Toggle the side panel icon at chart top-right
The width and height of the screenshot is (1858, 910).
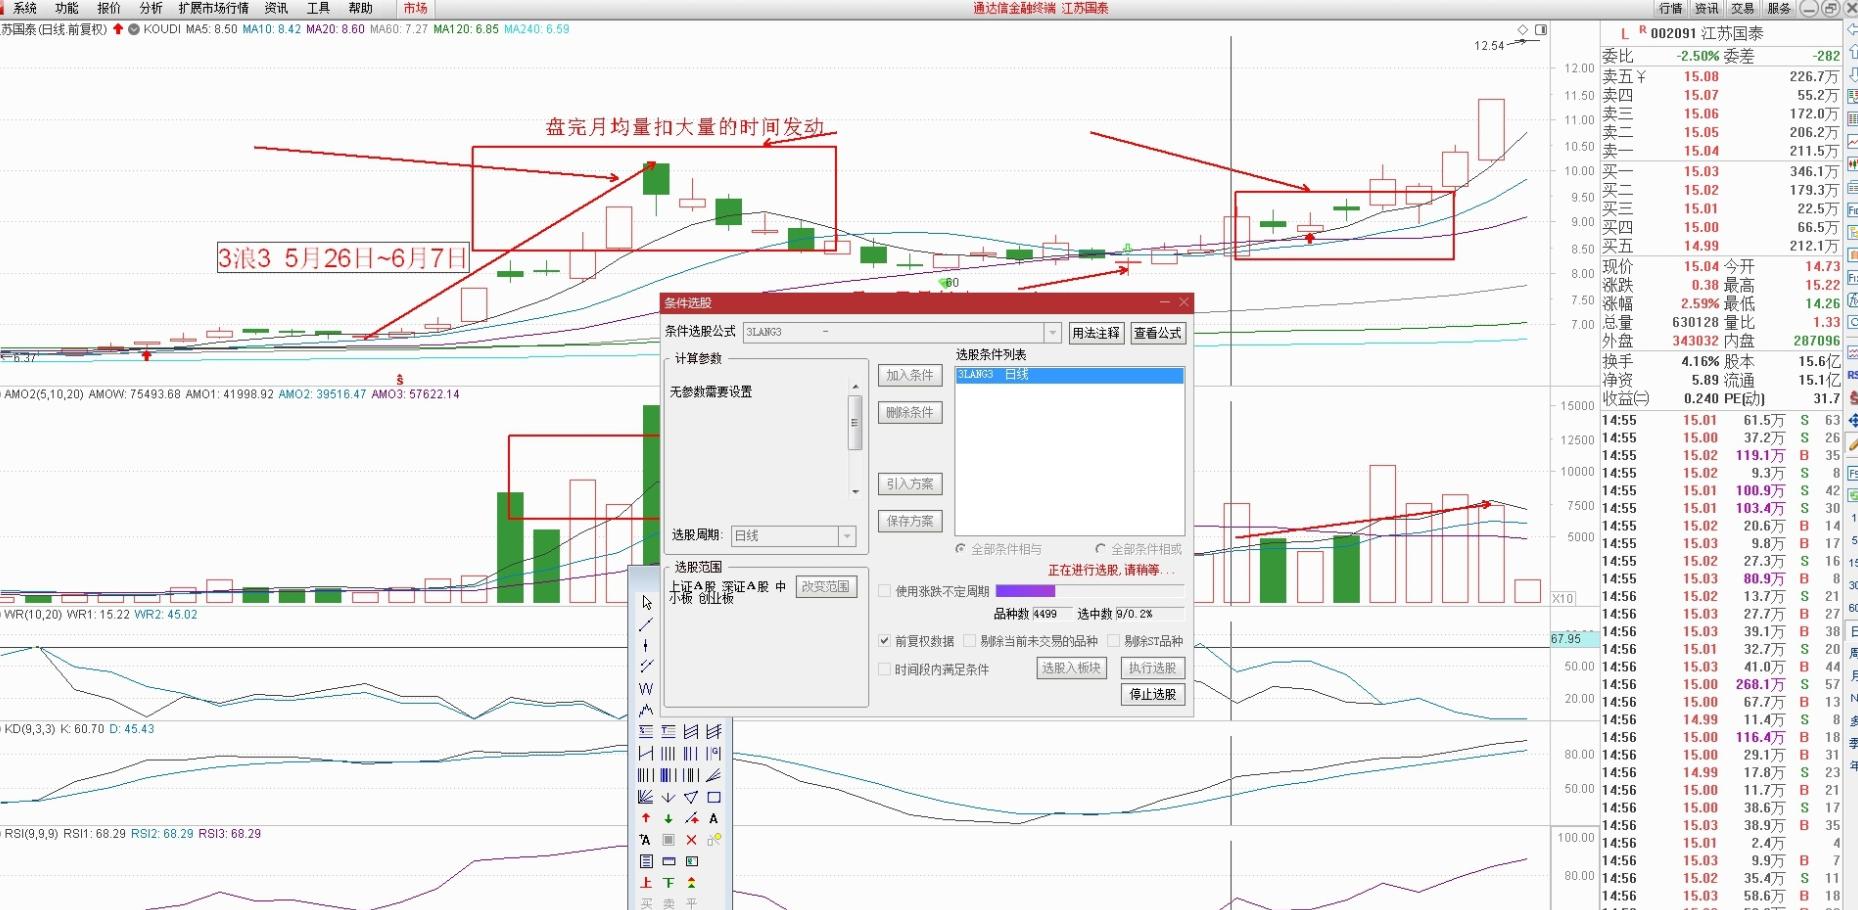(1541, 30)
